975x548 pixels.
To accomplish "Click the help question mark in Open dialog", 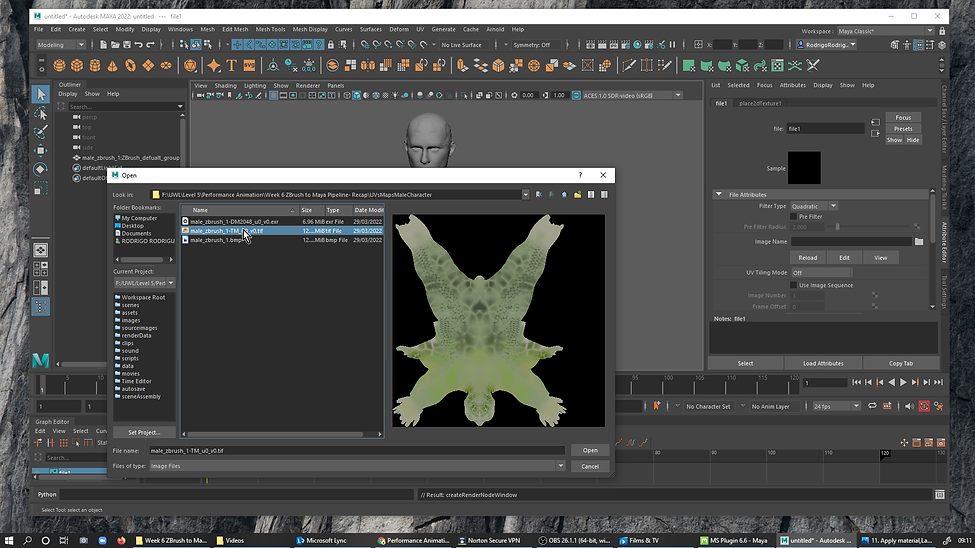I will tap(580, 175).
